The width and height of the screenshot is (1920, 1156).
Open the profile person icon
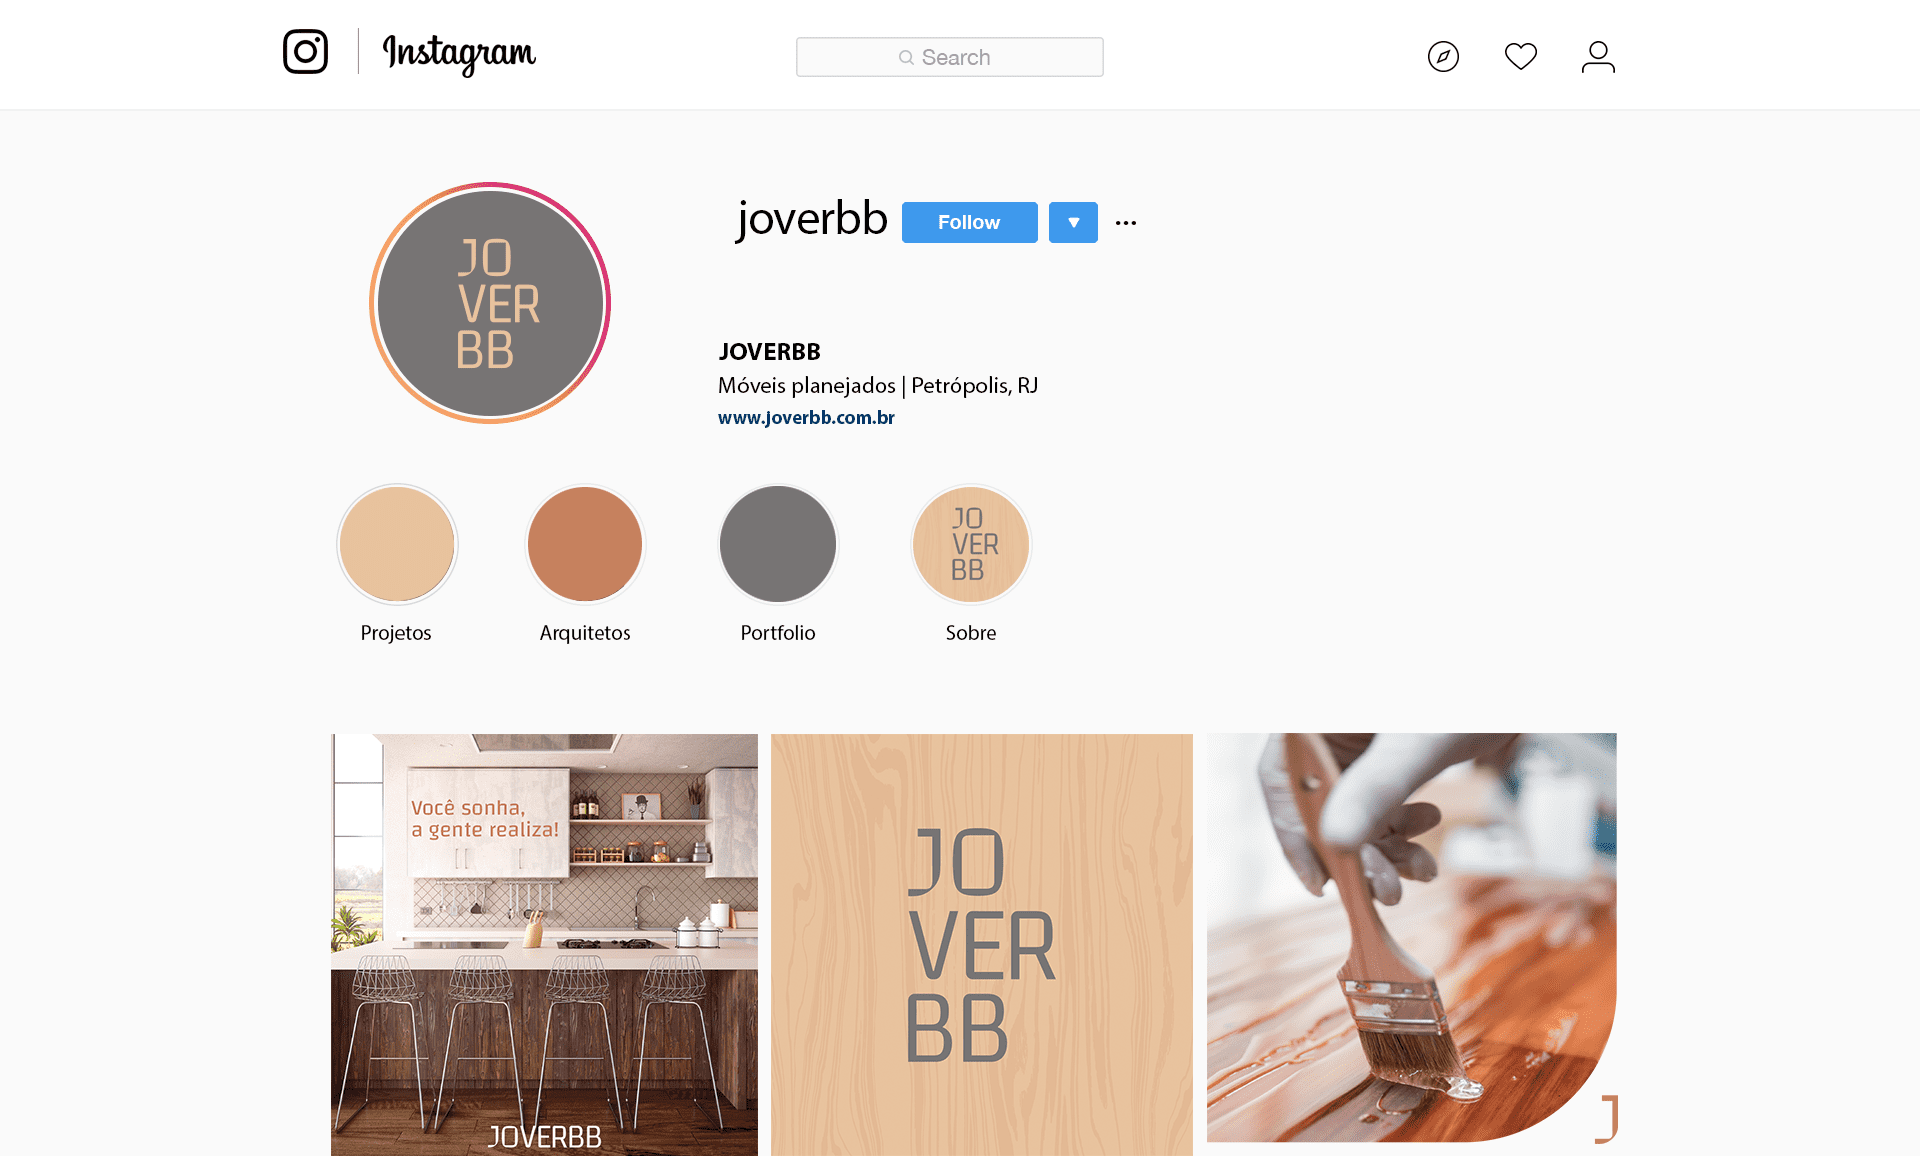1598,56
